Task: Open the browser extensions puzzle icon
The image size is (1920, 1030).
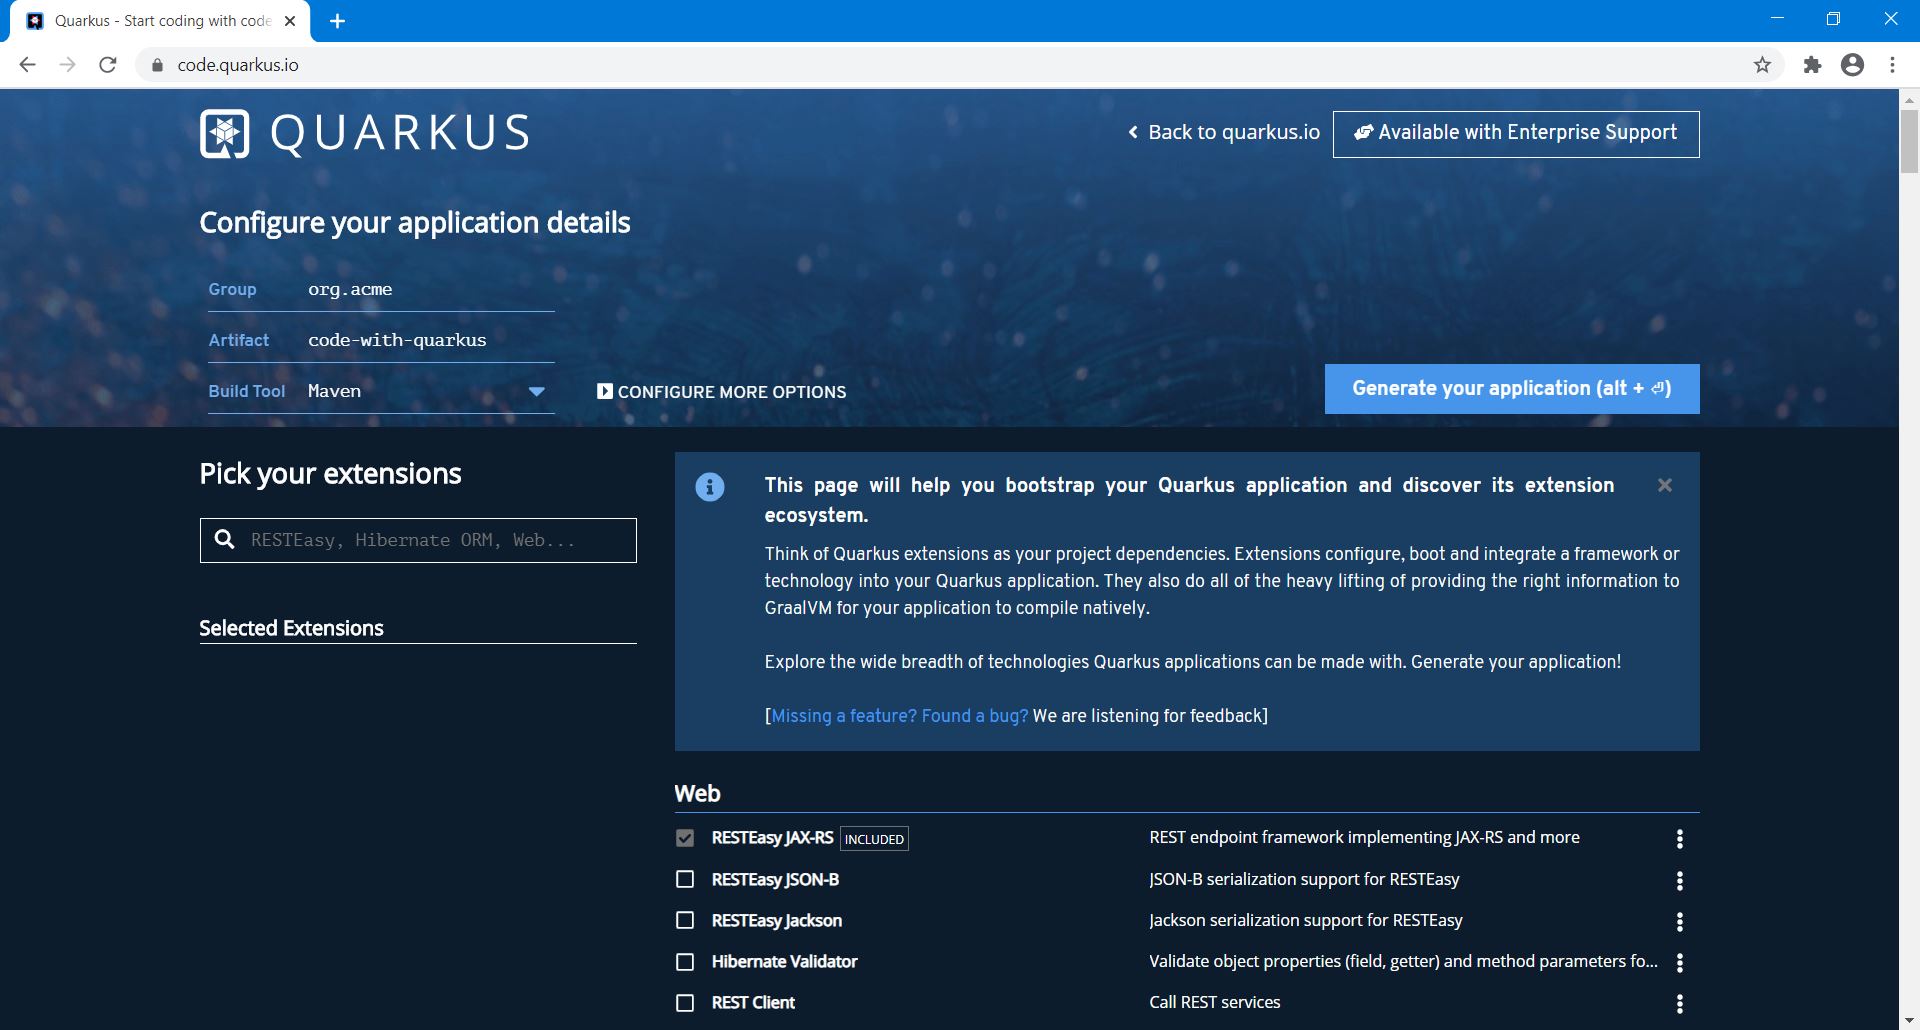Action: tap(1812, 65)
